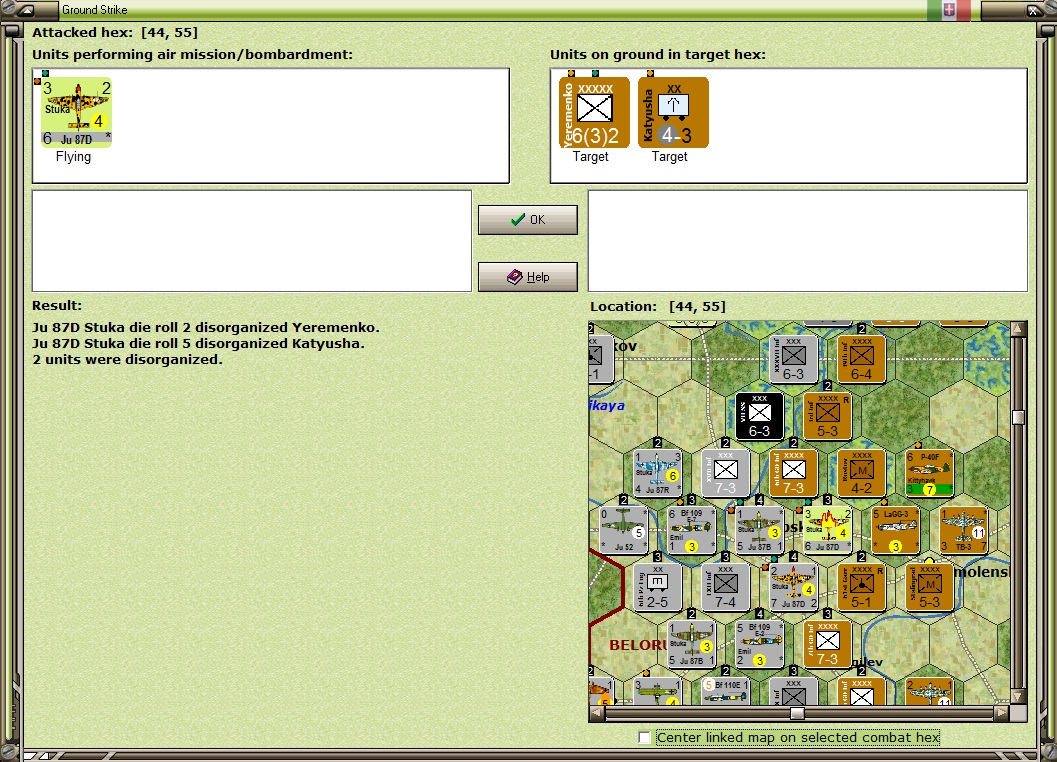Click the LaGG-3 fighter unit on map
The height and width of the screenshot is (762, 1057).
895,530
